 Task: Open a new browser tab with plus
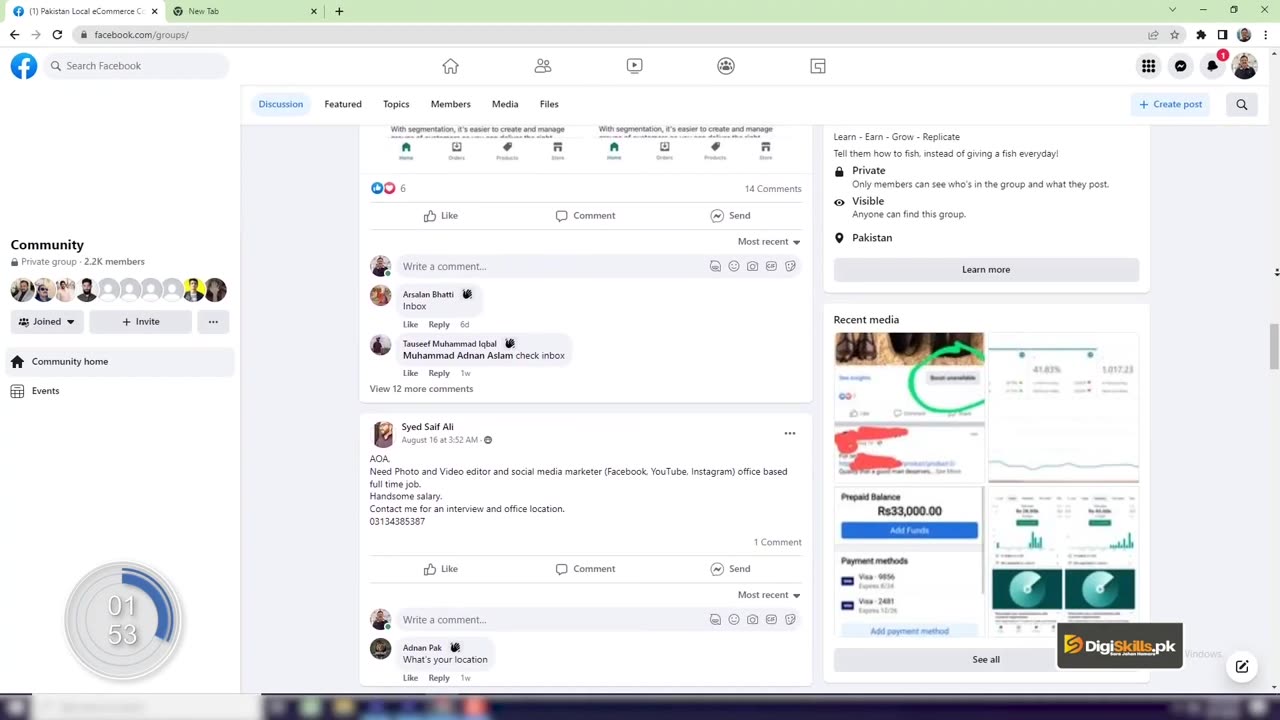pyautogui.click(x=339, y=11)
